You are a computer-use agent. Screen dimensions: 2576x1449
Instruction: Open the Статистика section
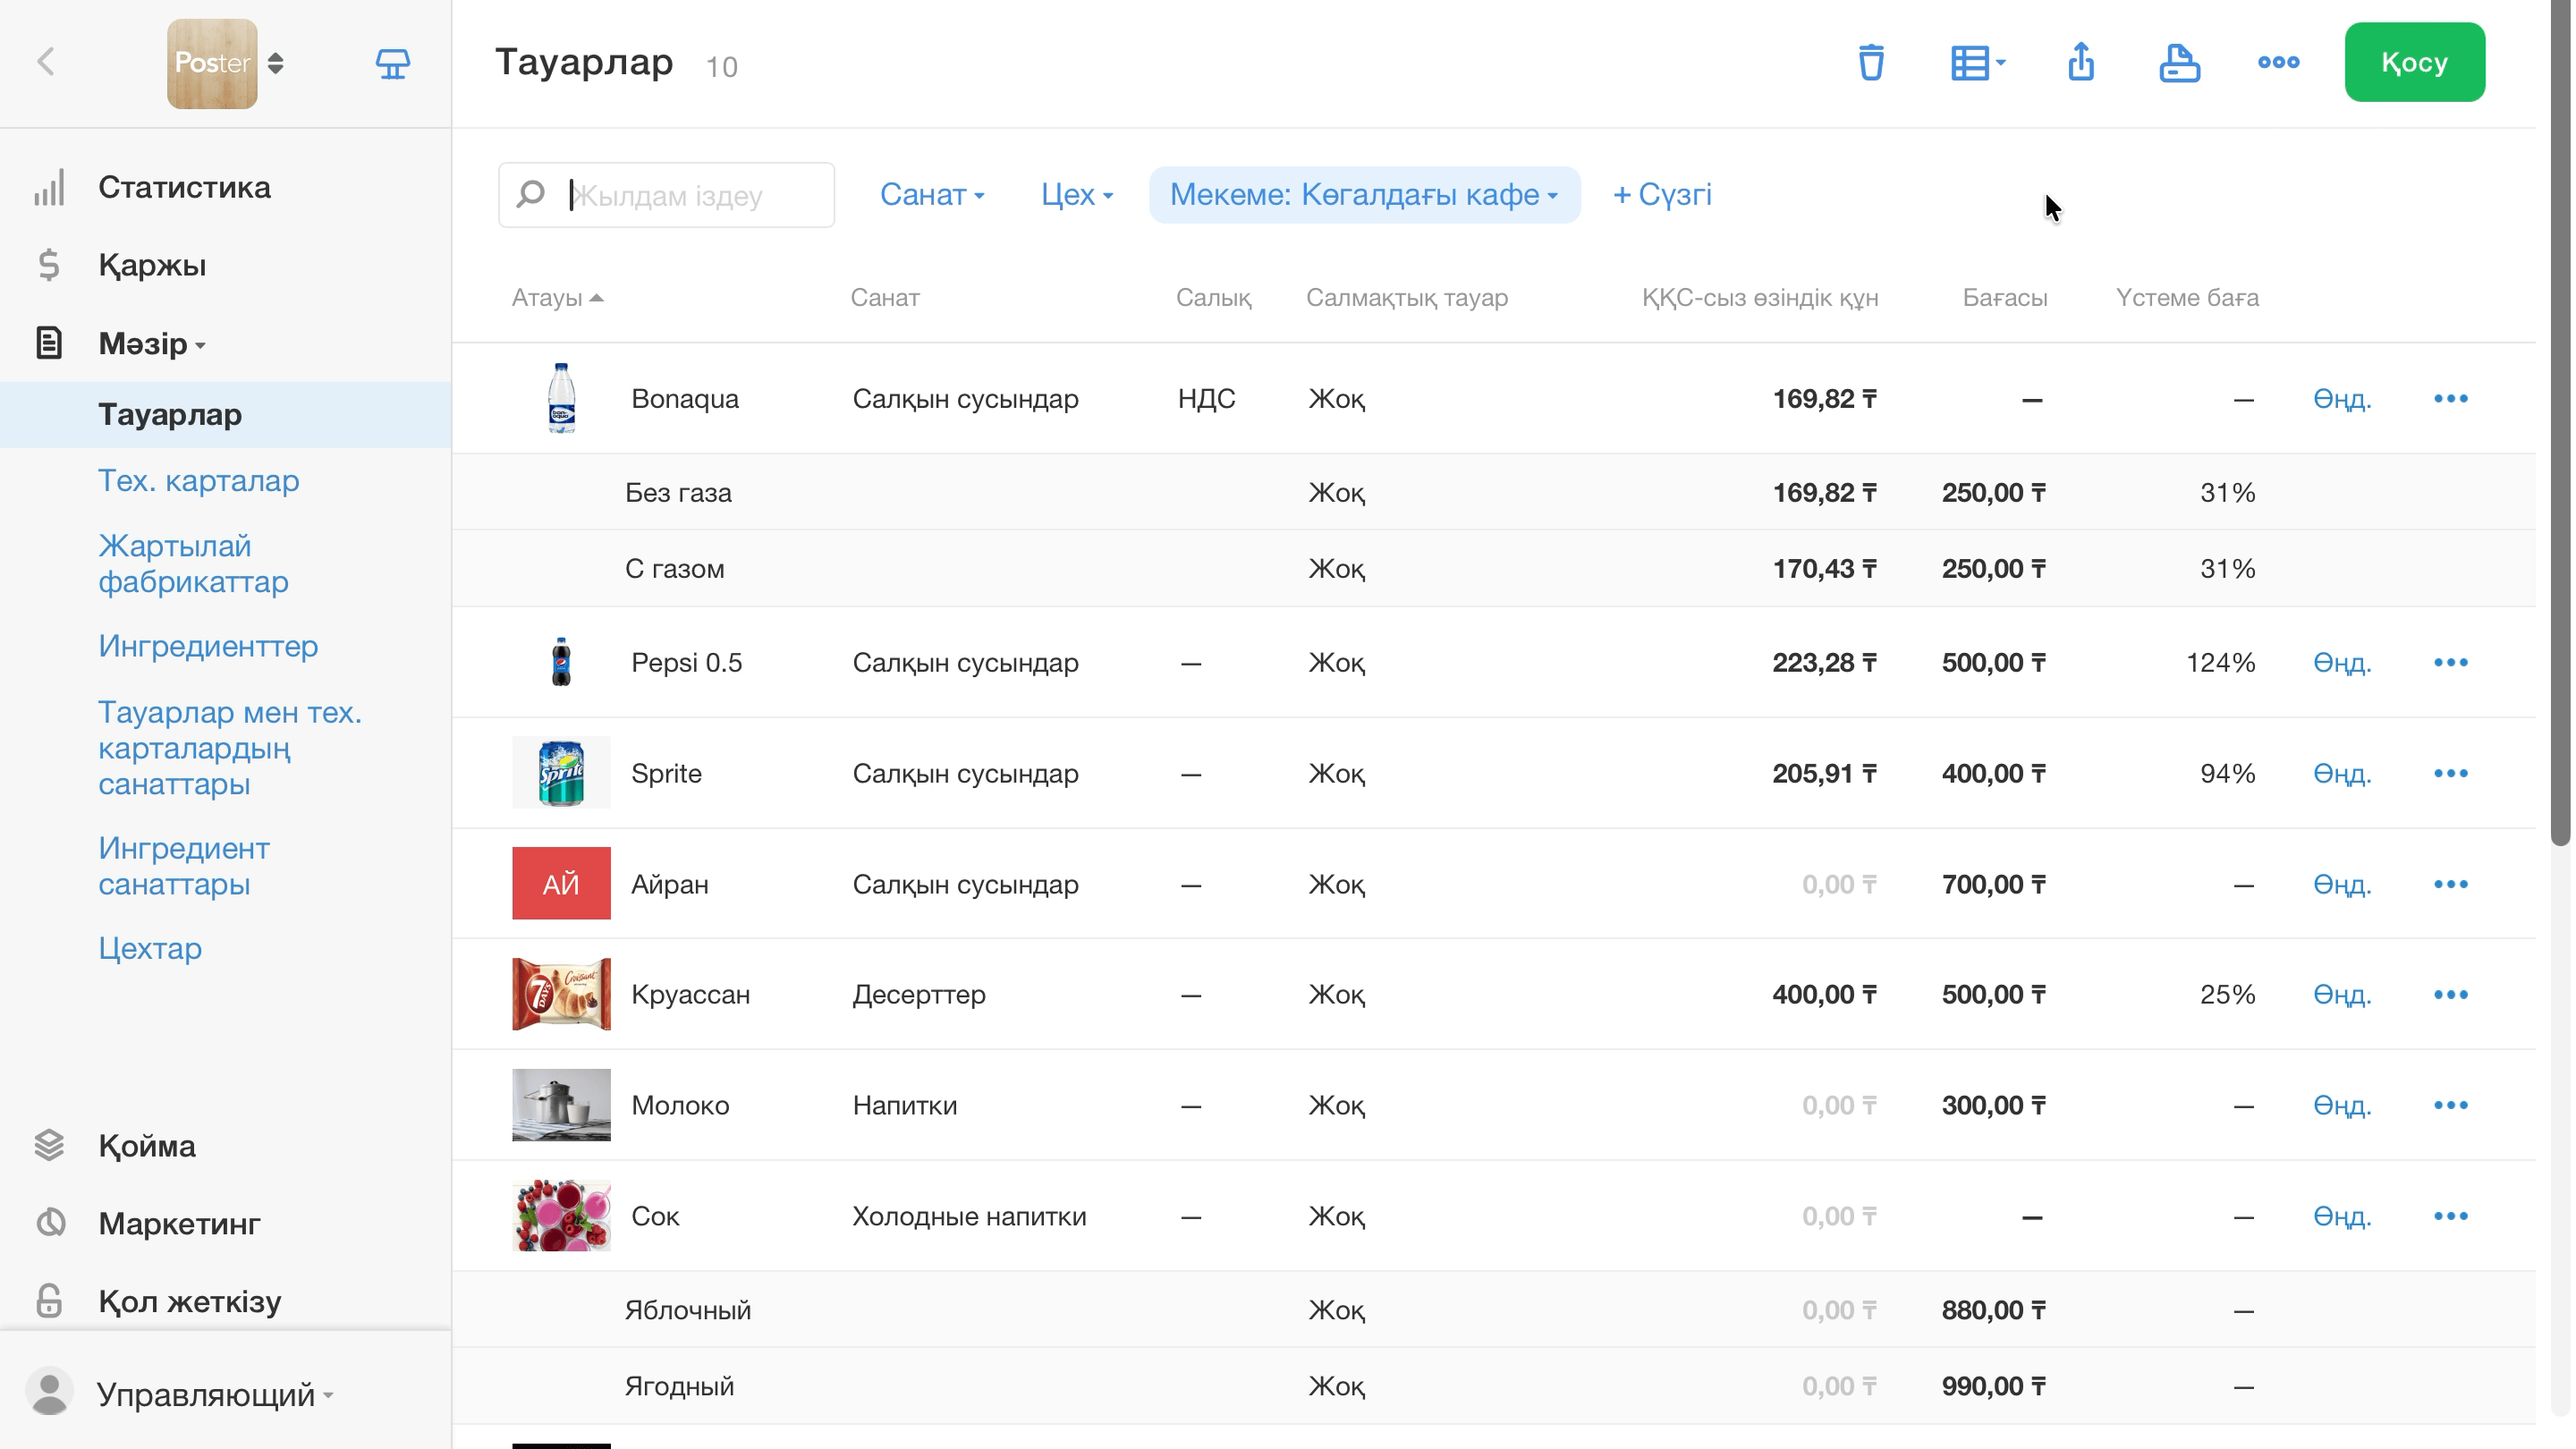184,187
